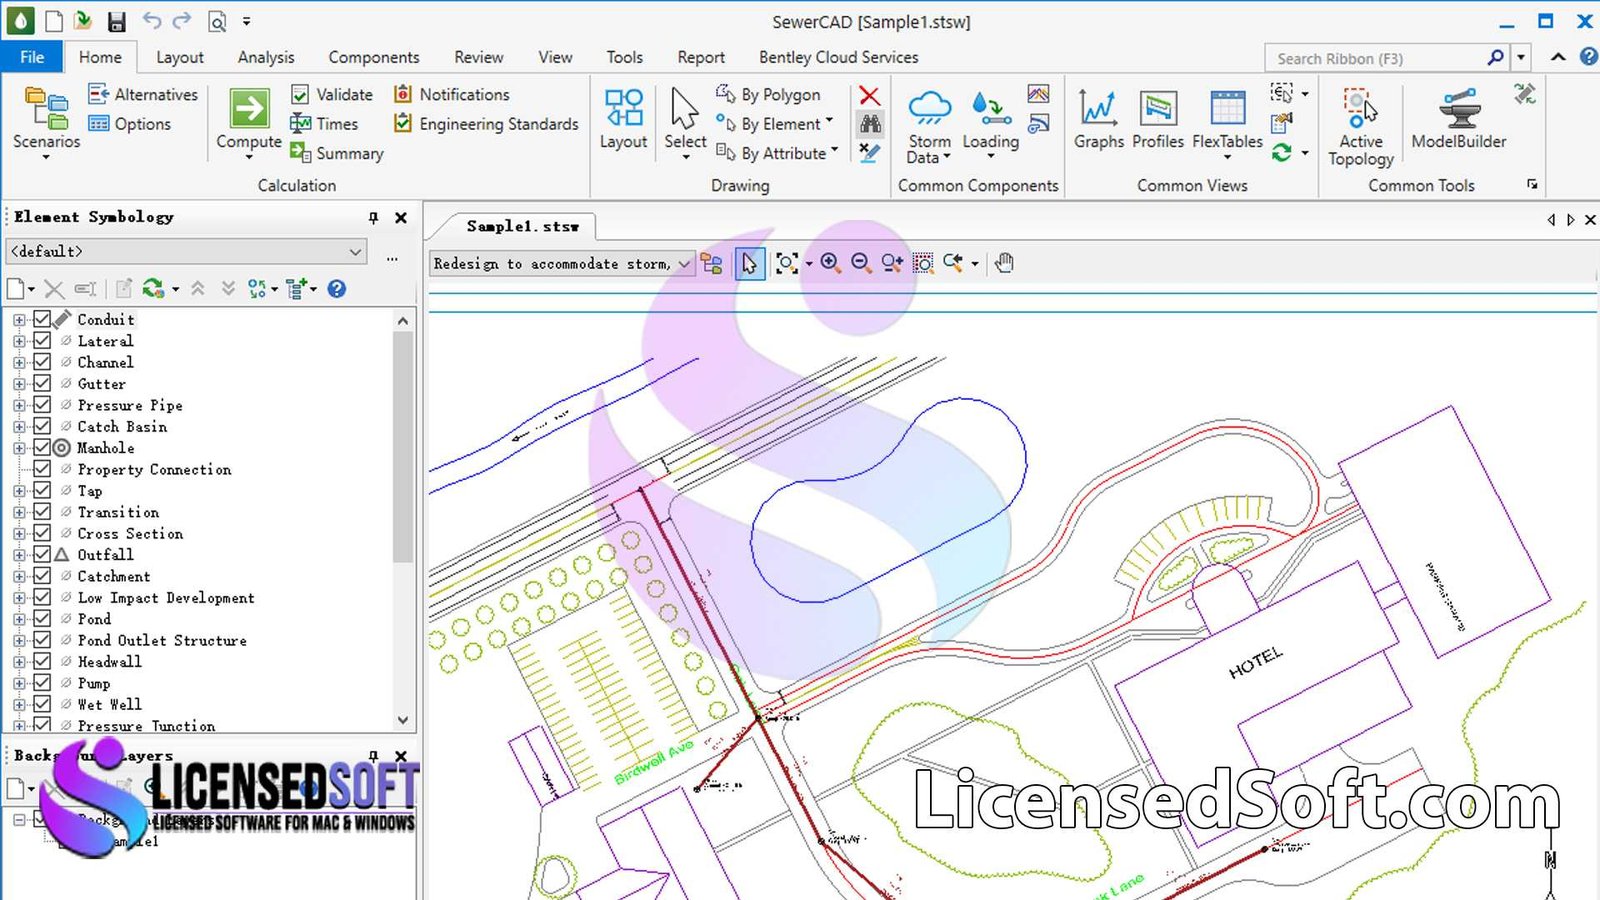Collapse the ribbon with the up chevron
This screenshot has height=900, width=1600.
click(1558, 57)
